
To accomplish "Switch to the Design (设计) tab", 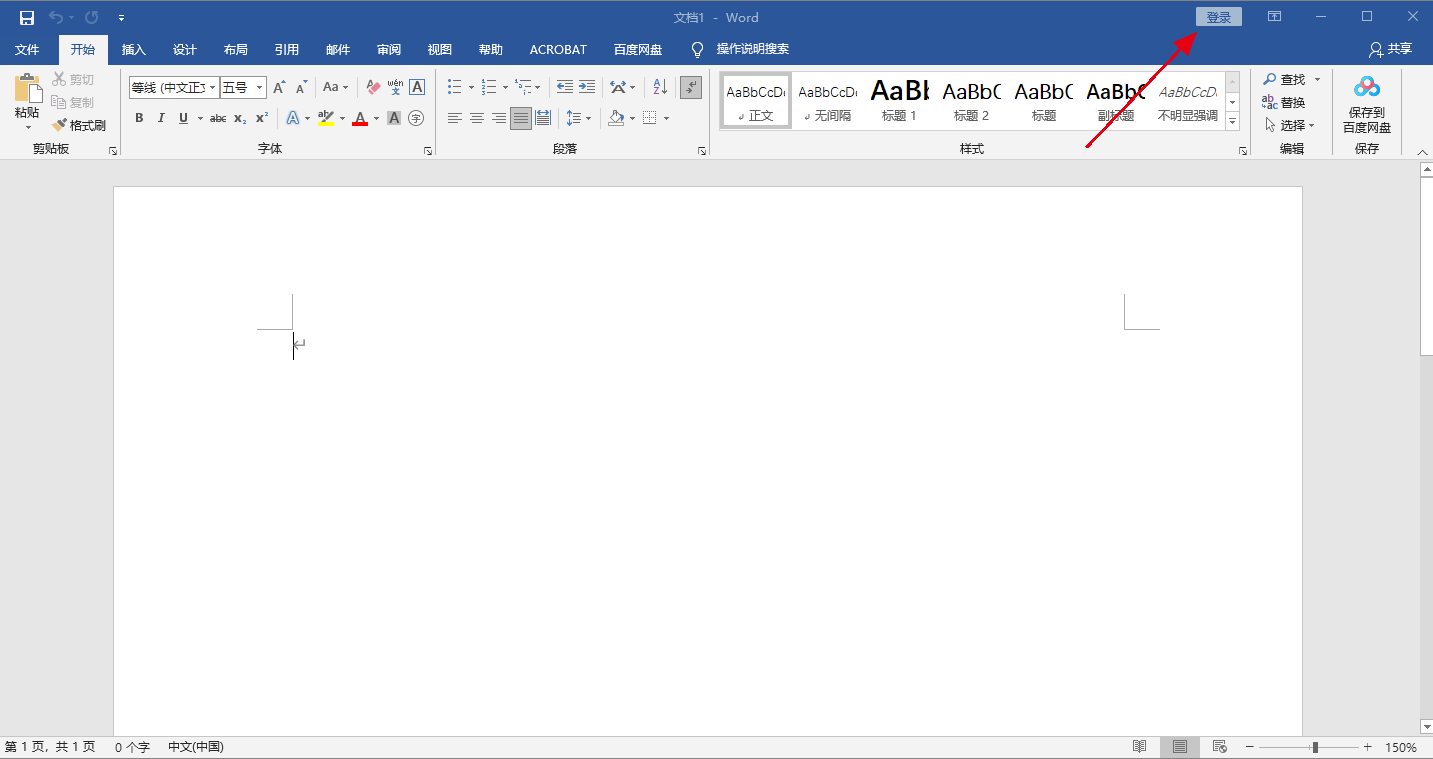I will click(x=185, y=50).
